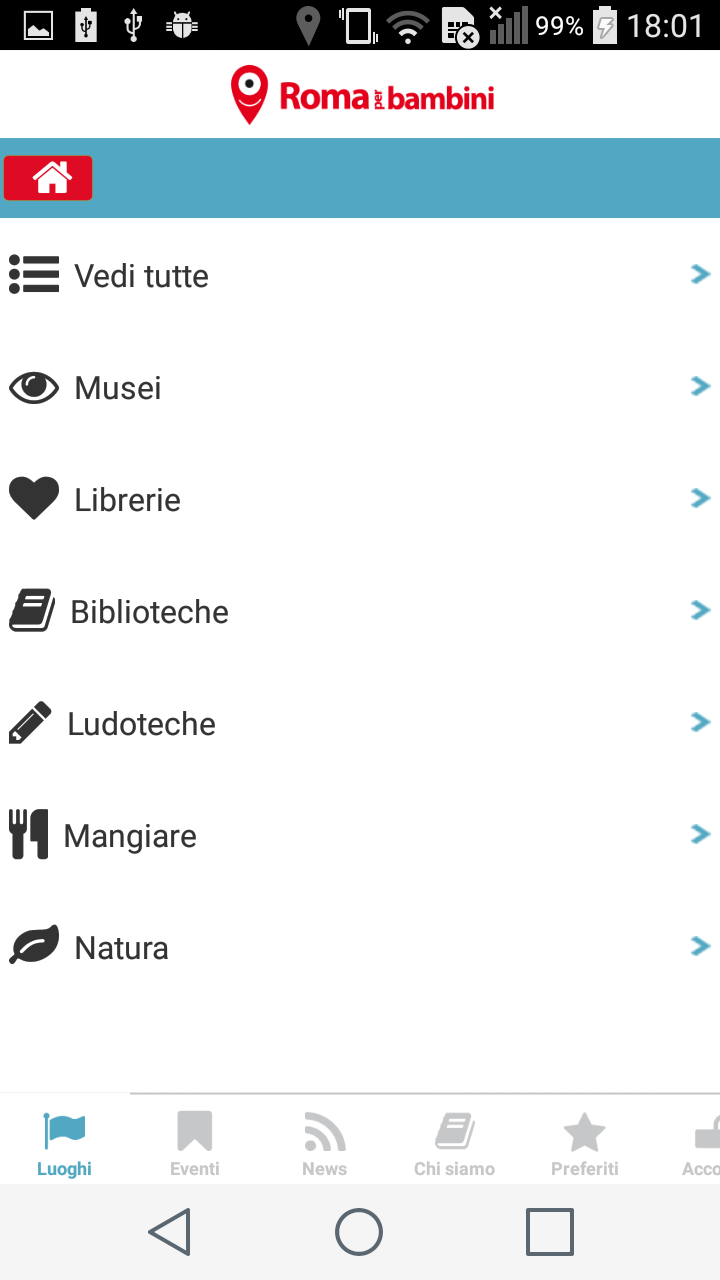
Task: Tap the leaf icon beside Natura
Action: [34, 945]
